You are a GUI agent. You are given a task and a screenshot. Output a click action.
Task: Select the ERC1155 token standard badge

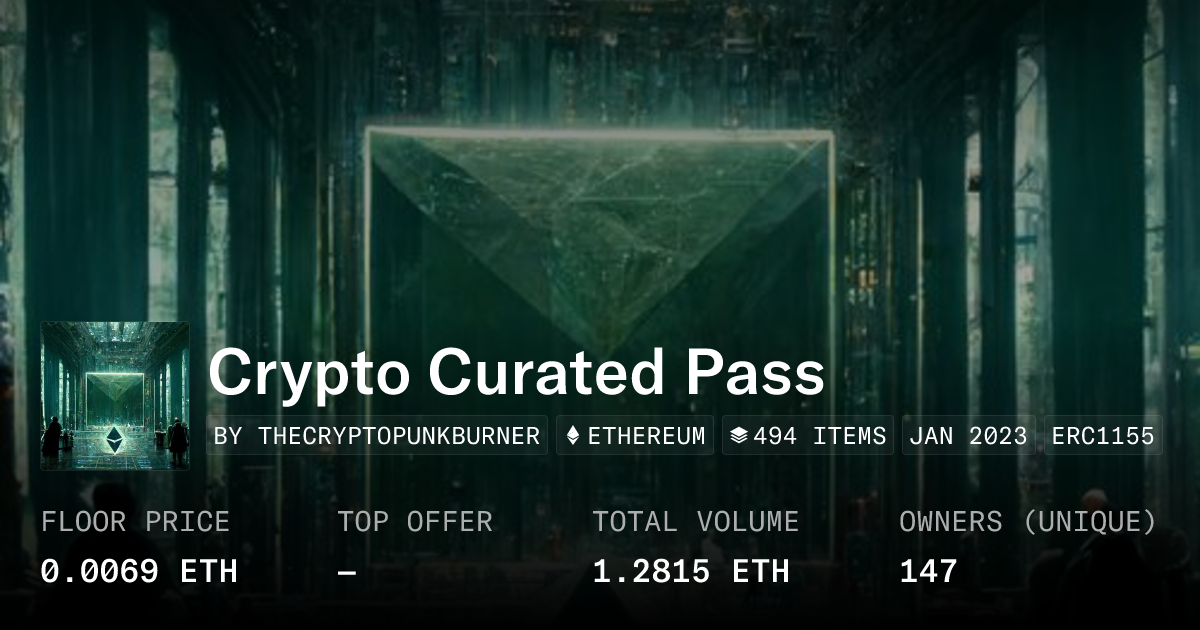(1103, 436)
